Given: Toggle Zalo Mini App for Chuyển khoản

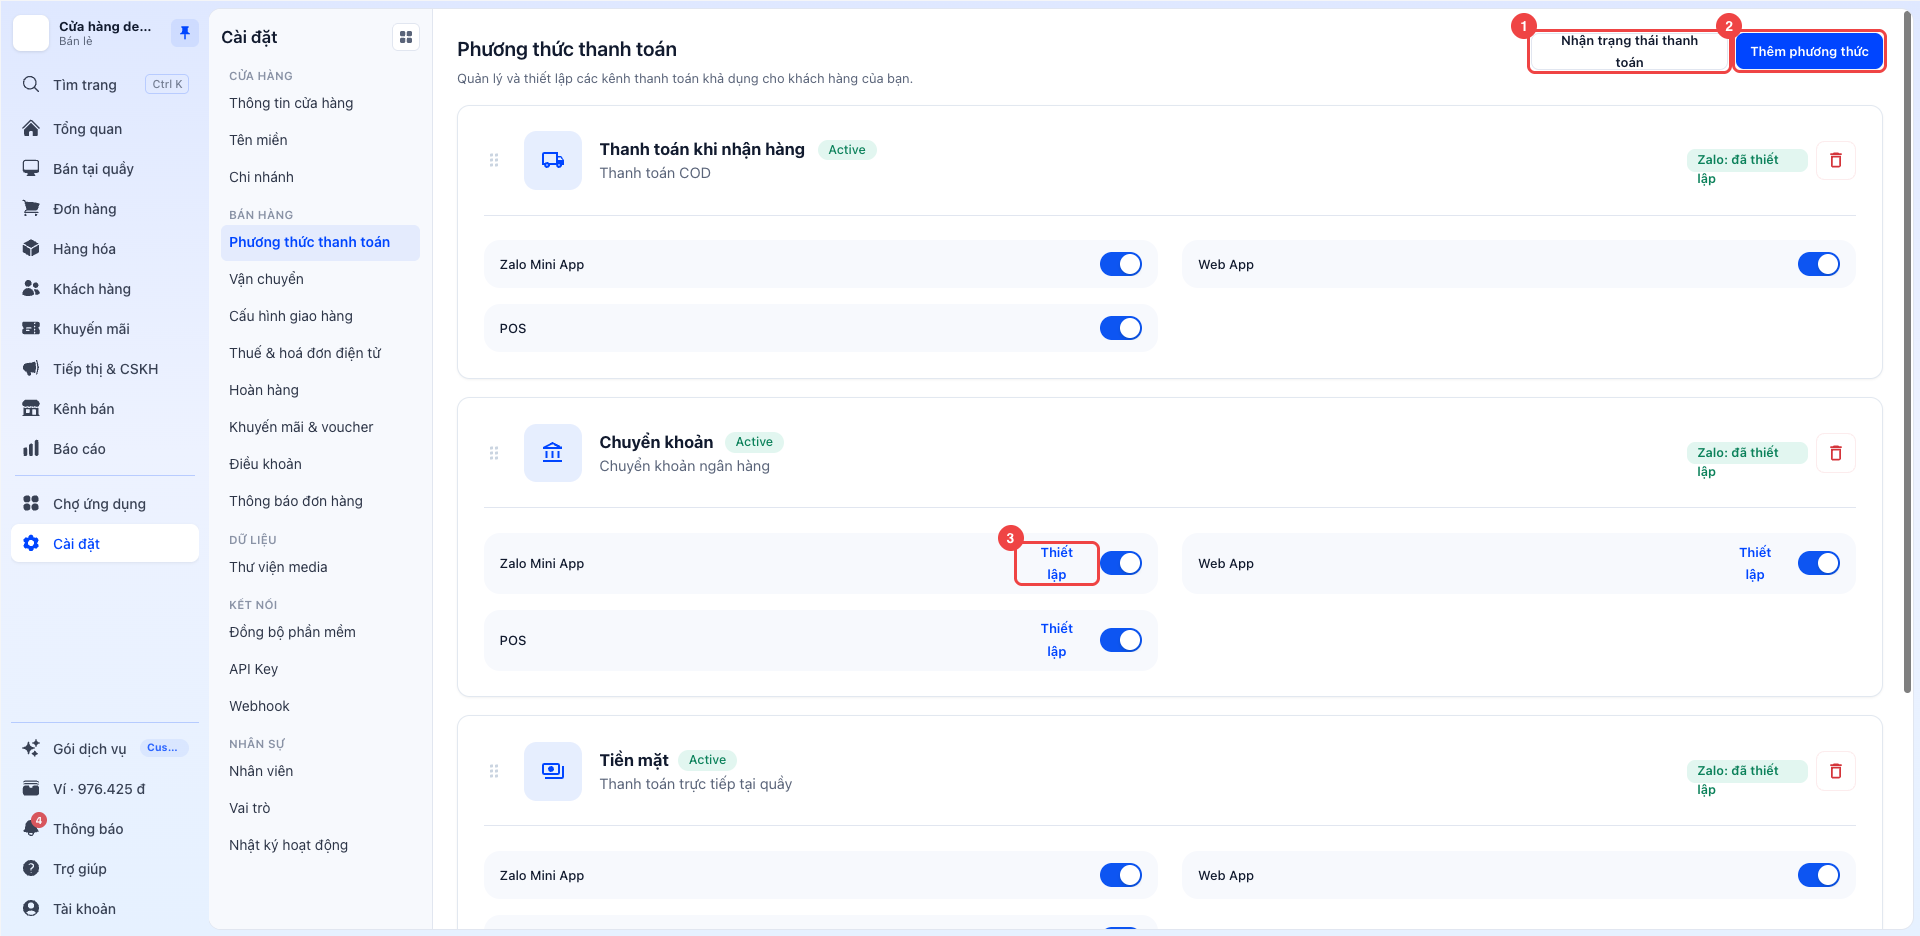Looking at the screenshot, I should (x=1121, y=563).
